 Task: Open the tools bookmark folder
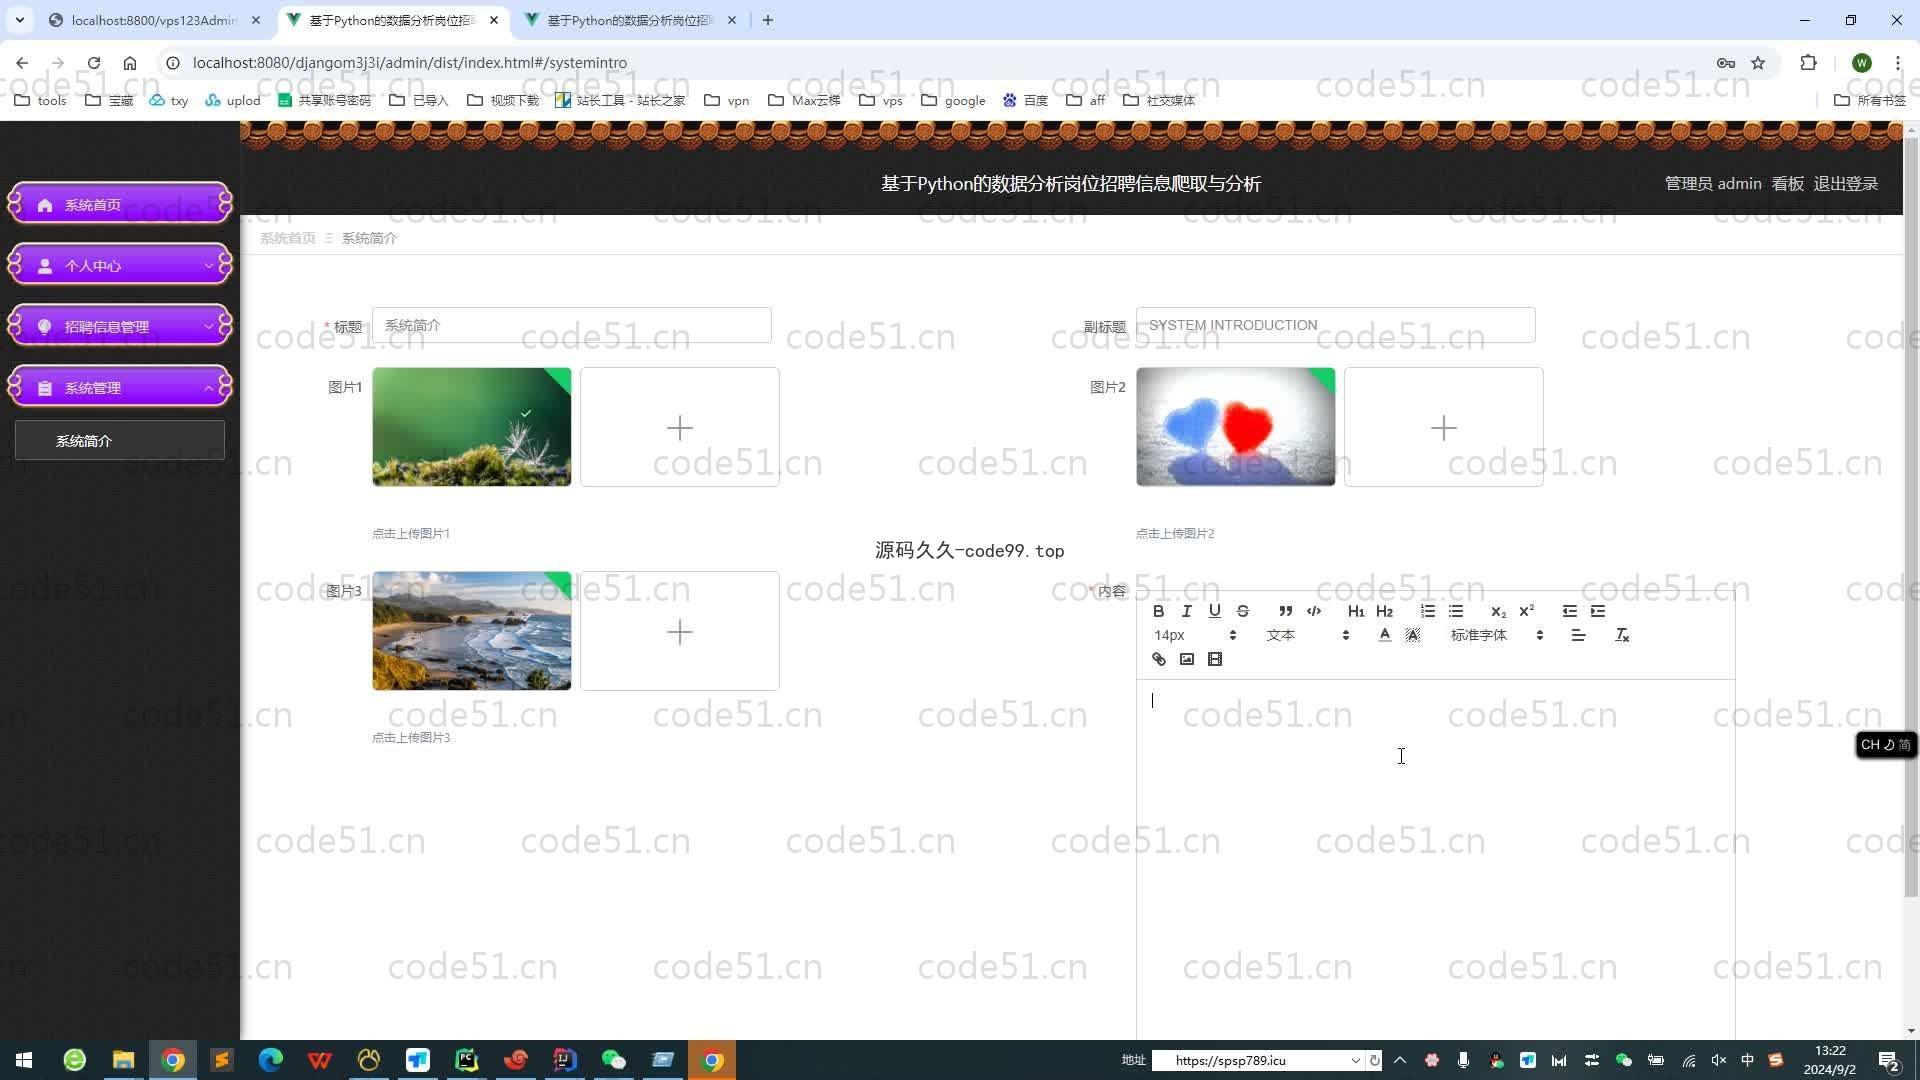(x=40, y=100)
